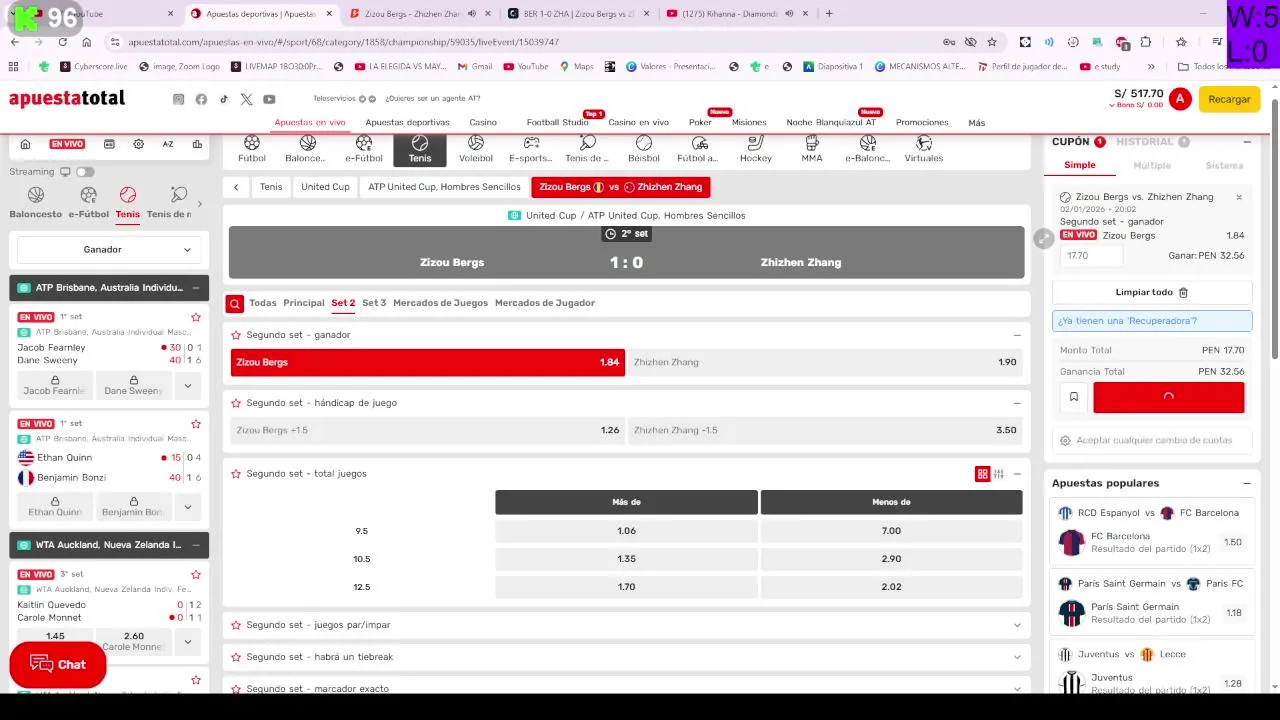Viewport: 1280px width, 720px height.
Task: Open the Promociones menu item
Action: 922,122
